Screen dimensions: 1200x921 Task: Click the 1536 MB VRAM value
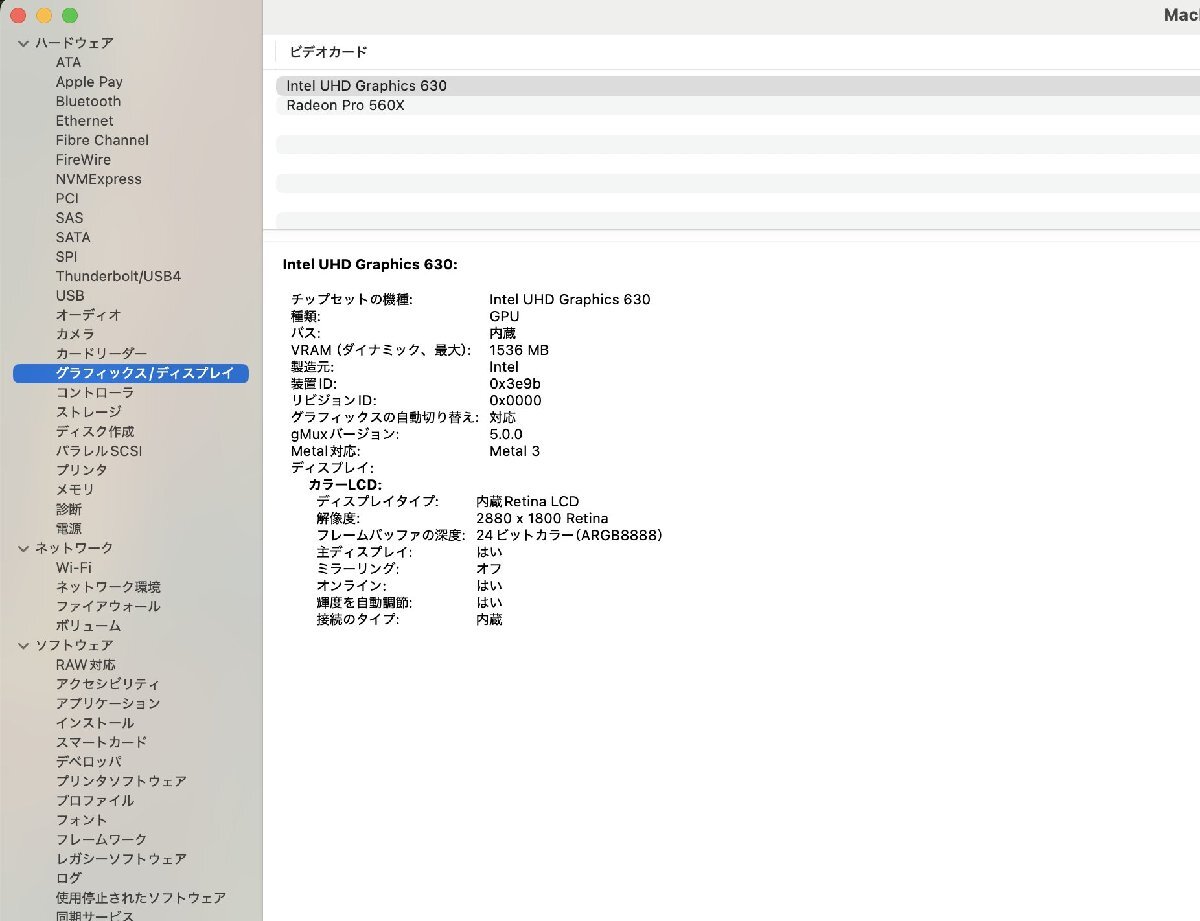[x=518, y=350]
